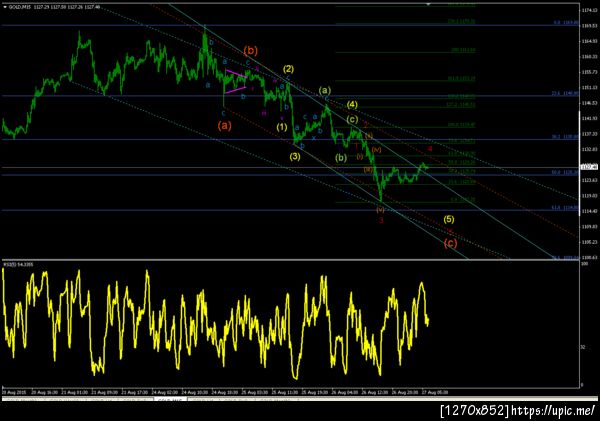Select the green (b) wave label
600x421 pixels.
341,157
